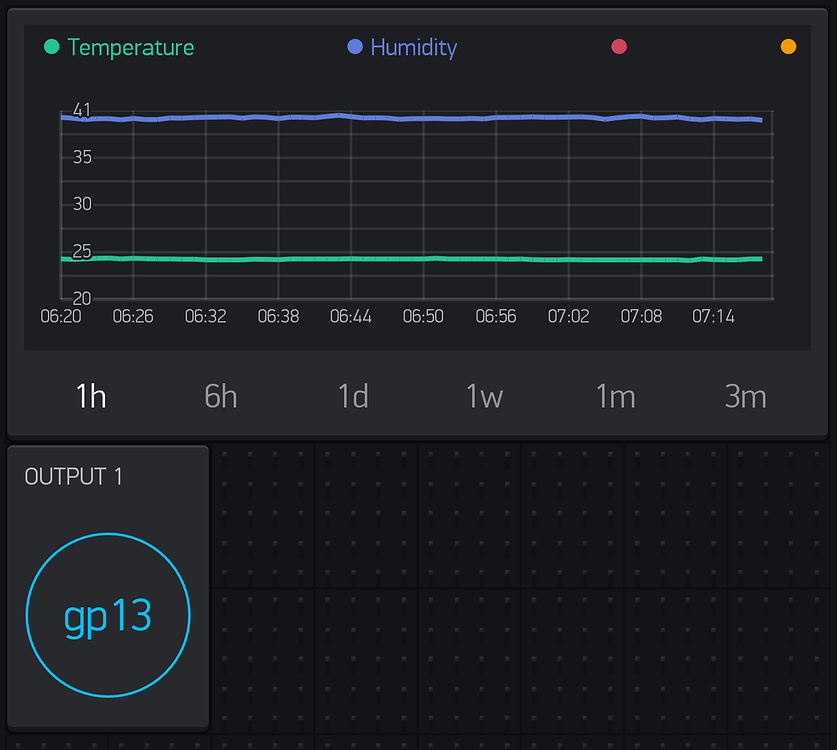The height and width of the screenshot is (750, 837).
Task: Click the OUTPUT 1 widget title
Action: pyautogui.click(x=73, y=477)
